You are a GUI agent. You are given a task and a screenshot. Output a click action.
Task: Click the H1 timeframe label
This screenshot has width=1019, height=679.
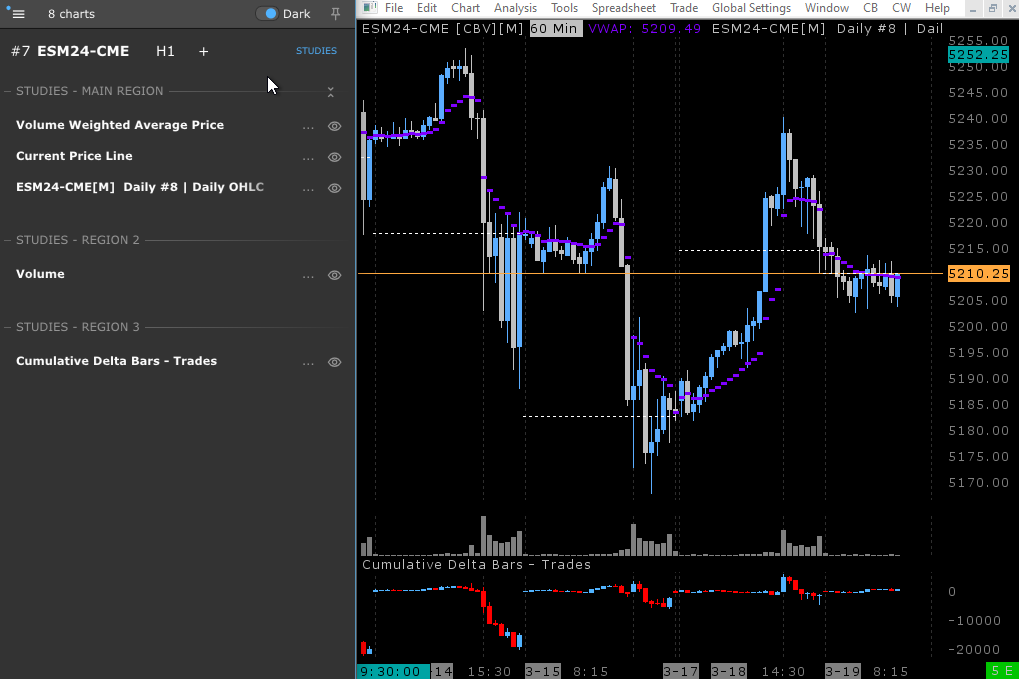tap(165, 51)
